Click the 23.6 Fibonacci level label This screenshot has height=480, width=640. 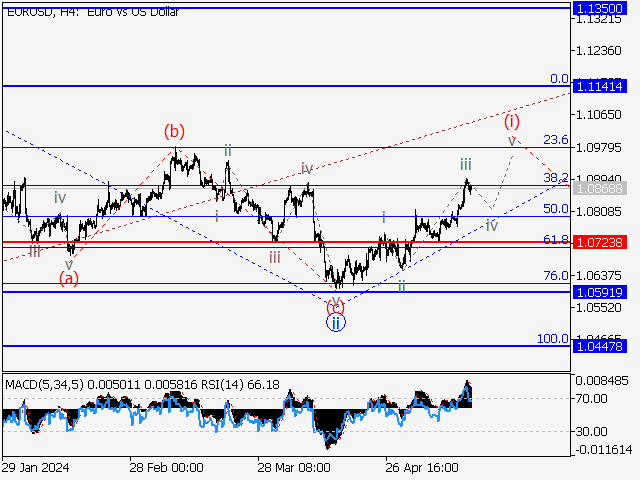556,140
